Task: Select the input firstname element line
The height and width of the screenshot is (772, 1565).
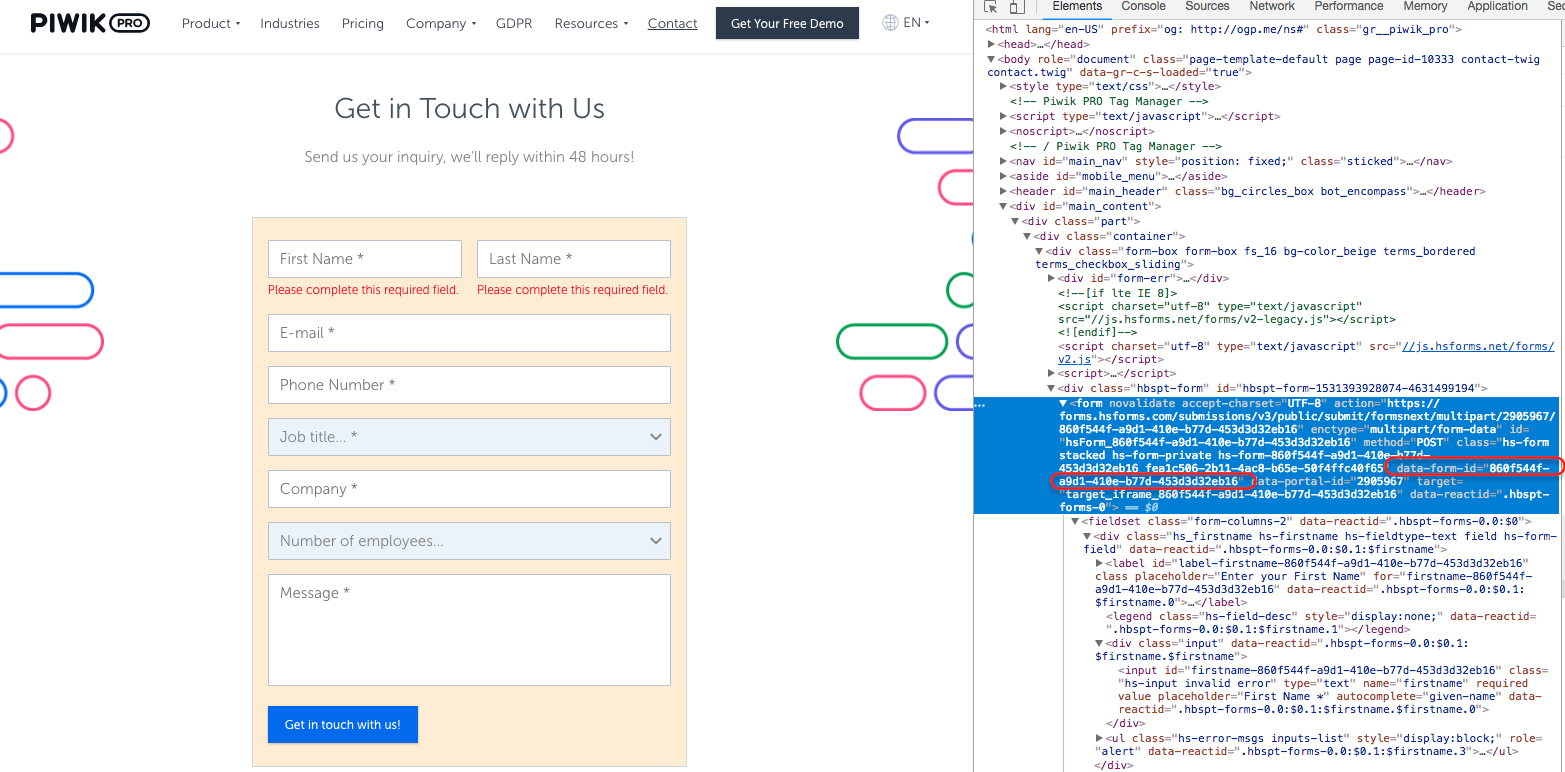Action: pyautogui.click(x=1333, y=690)
